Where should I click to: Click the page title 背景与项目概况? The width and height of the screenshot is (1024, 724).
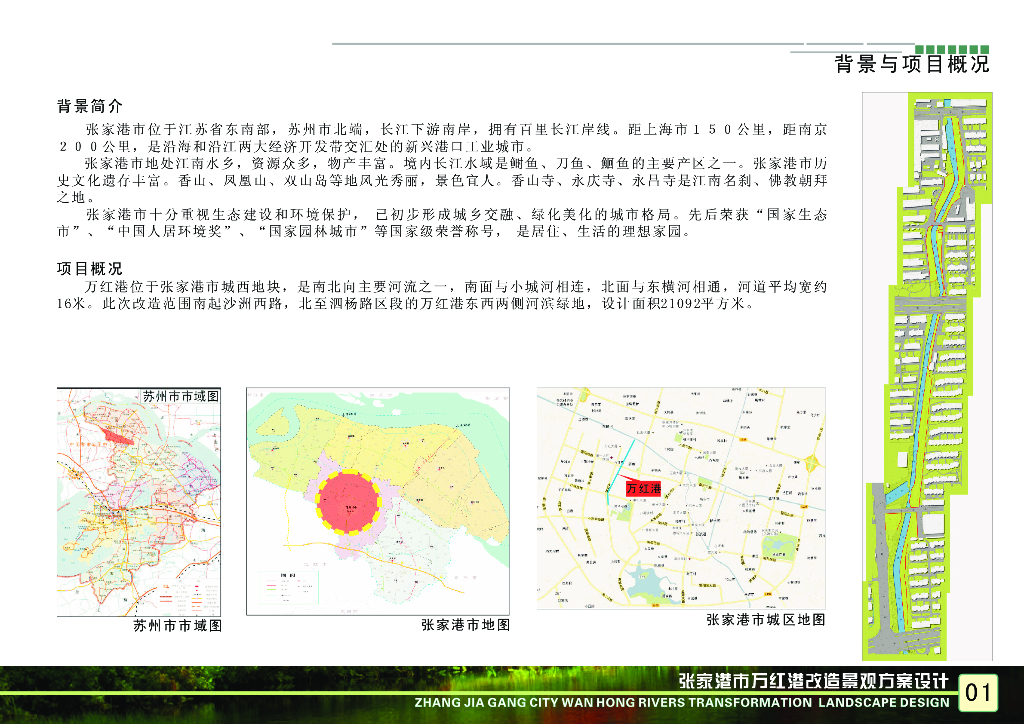point(912,64)
